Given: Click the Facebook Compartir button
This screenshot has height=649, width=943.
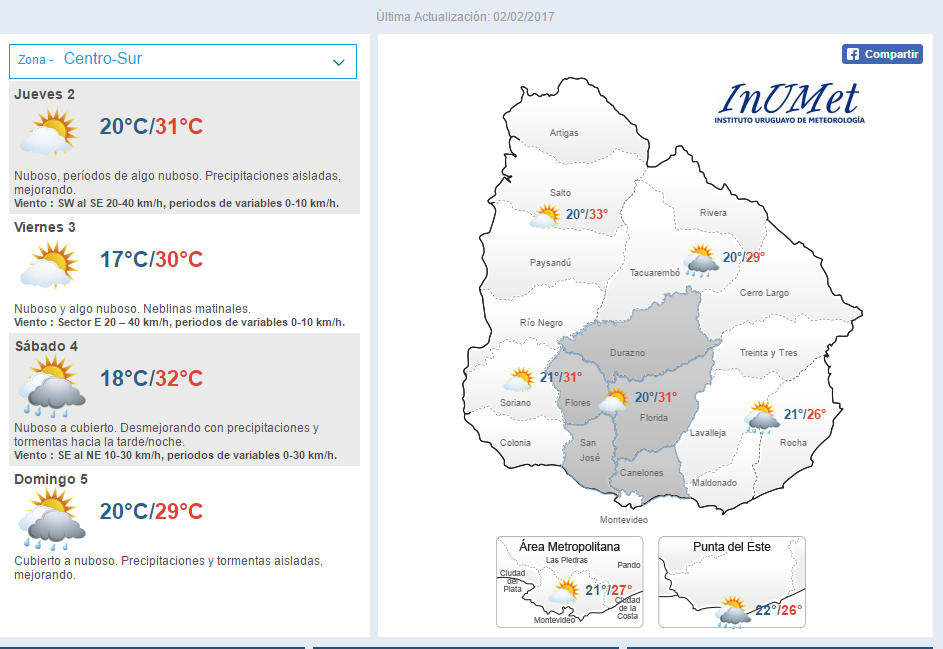Looking at the screenshot, I should 882,54.
